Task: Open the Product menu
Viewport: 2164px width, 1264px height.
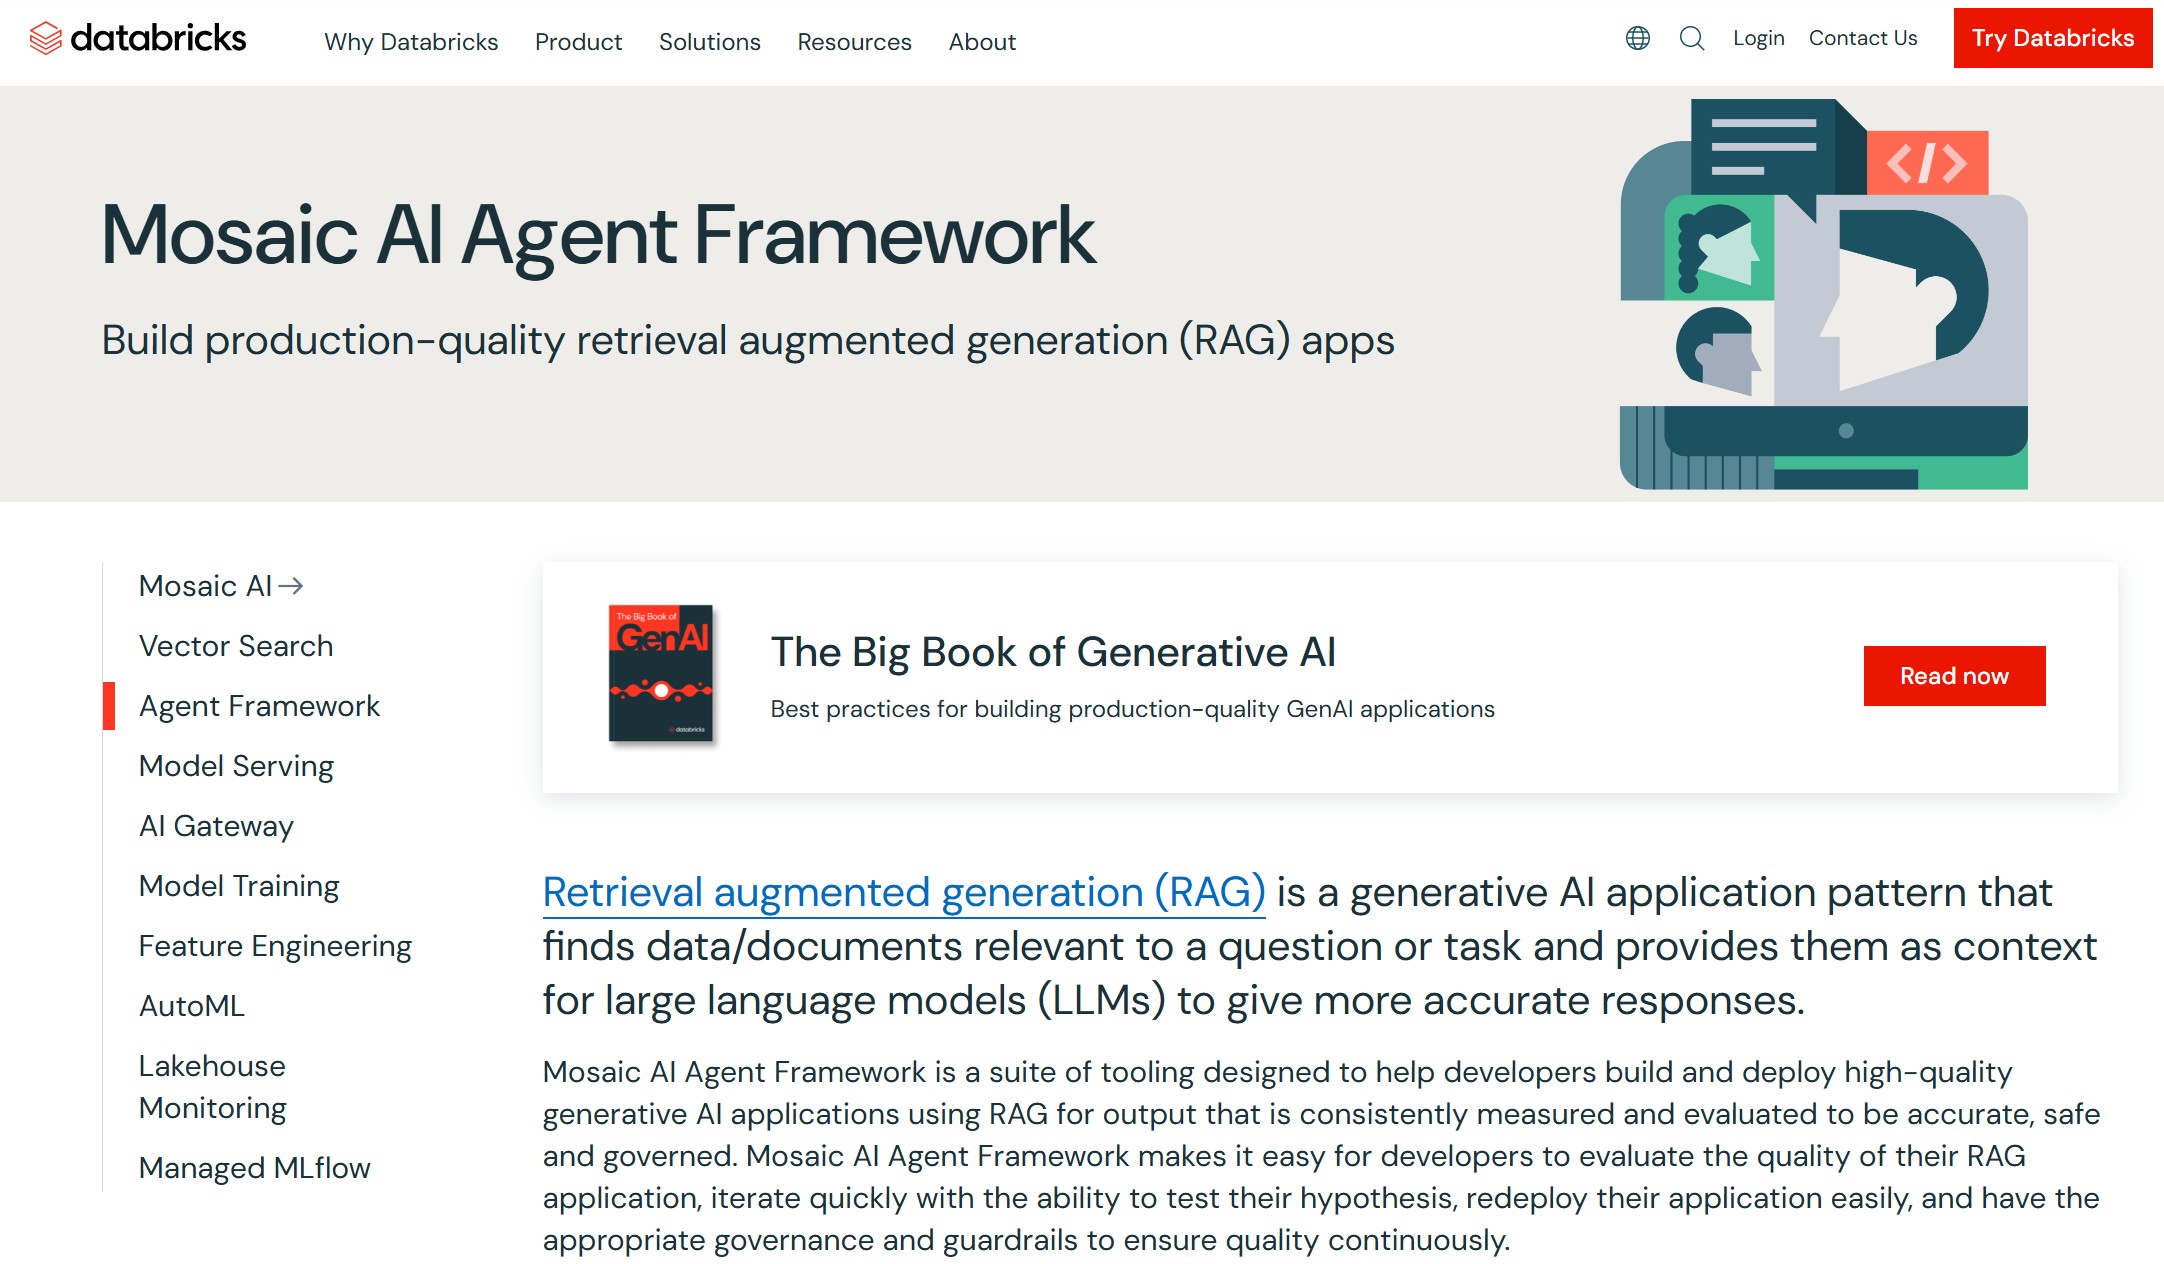Action: 578,42
